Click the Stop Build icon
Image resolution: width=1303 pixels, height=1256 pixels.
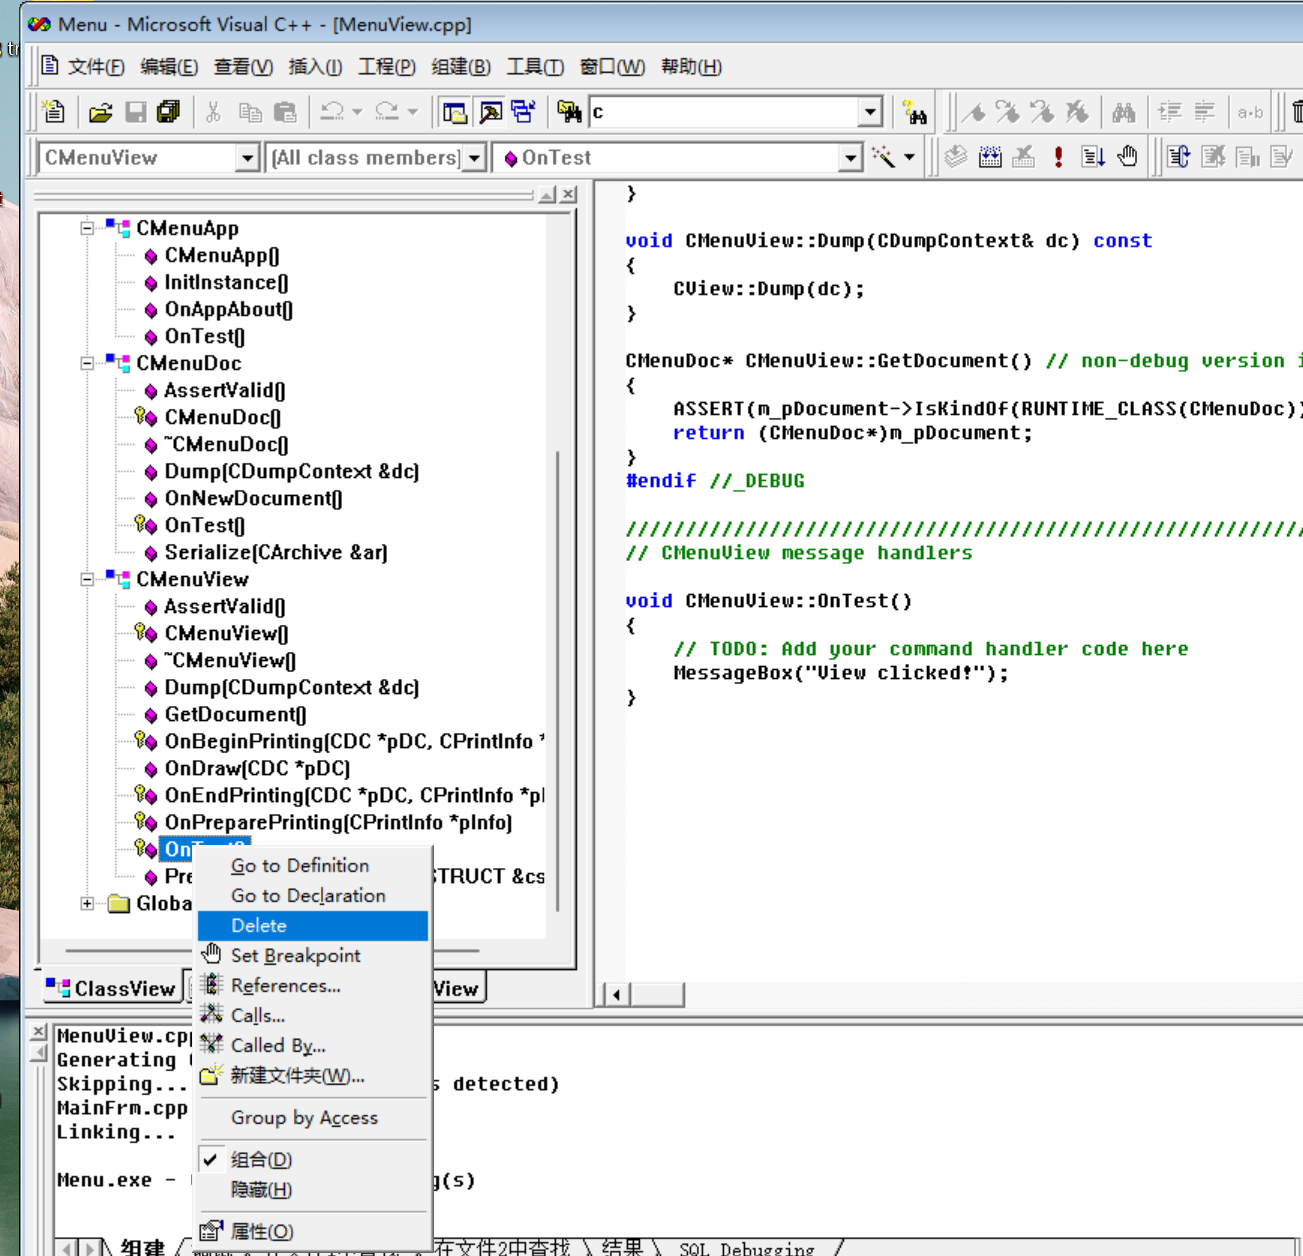coord(1023,157)
